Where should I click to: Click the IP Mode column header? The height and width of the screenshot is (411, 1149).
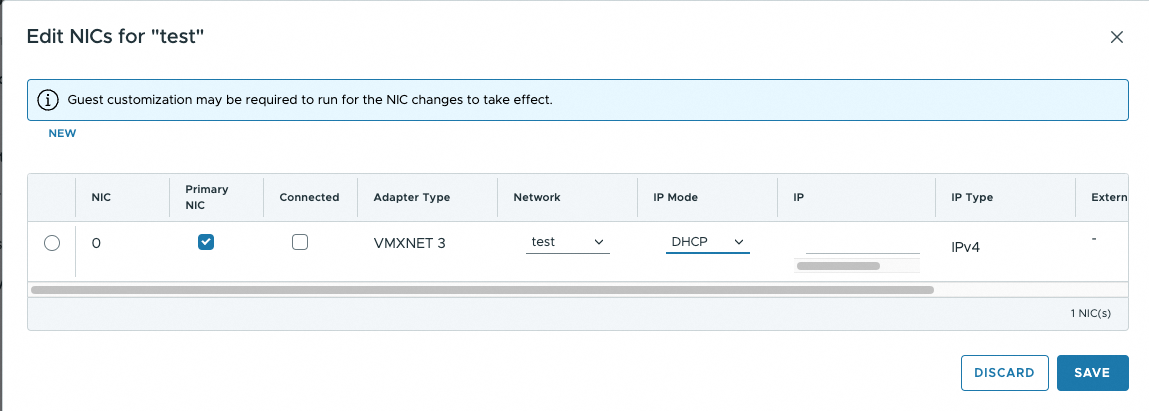(668, 197)
